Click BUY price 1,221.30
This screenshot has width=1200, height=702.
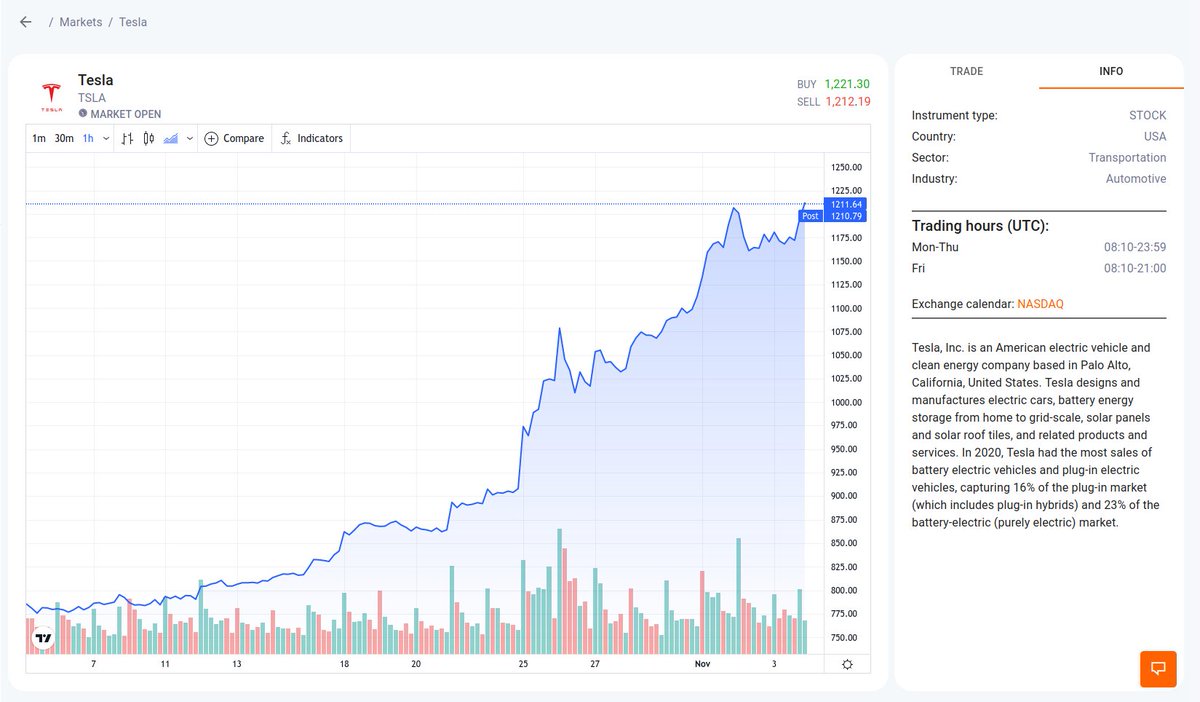[x=847, y=84]
